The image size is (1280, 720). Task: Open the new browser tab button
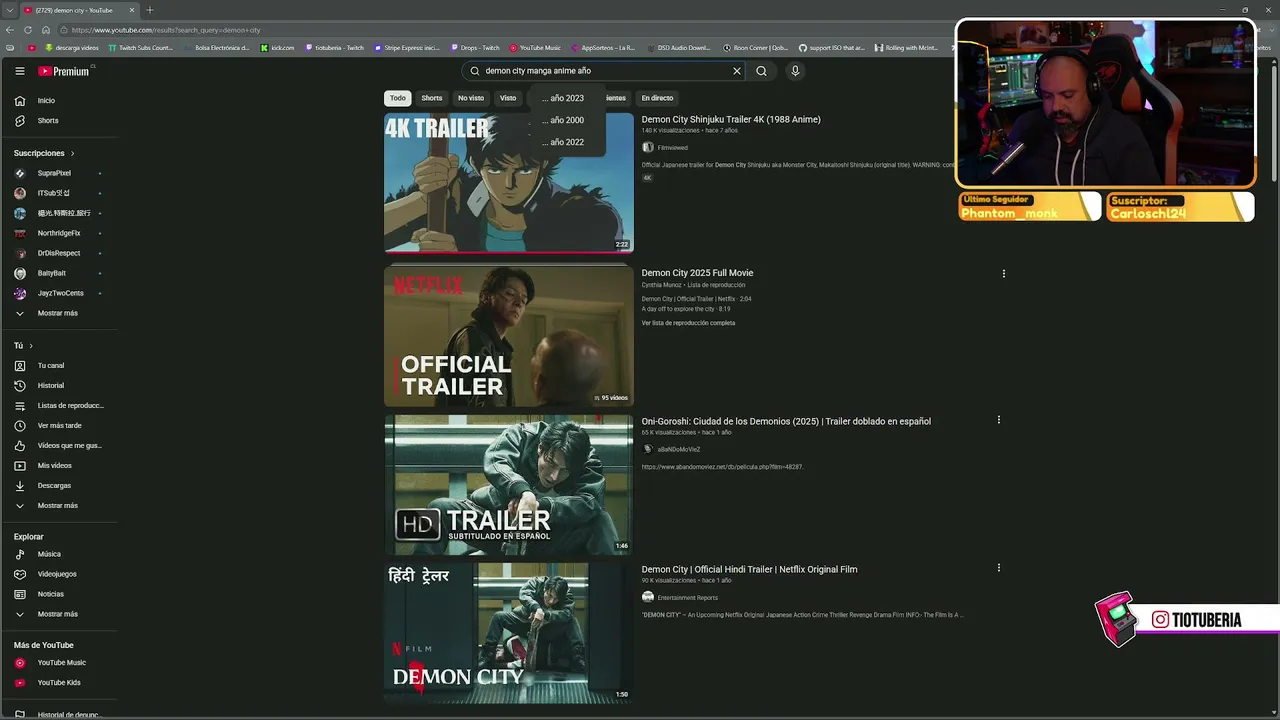[149, 10]
